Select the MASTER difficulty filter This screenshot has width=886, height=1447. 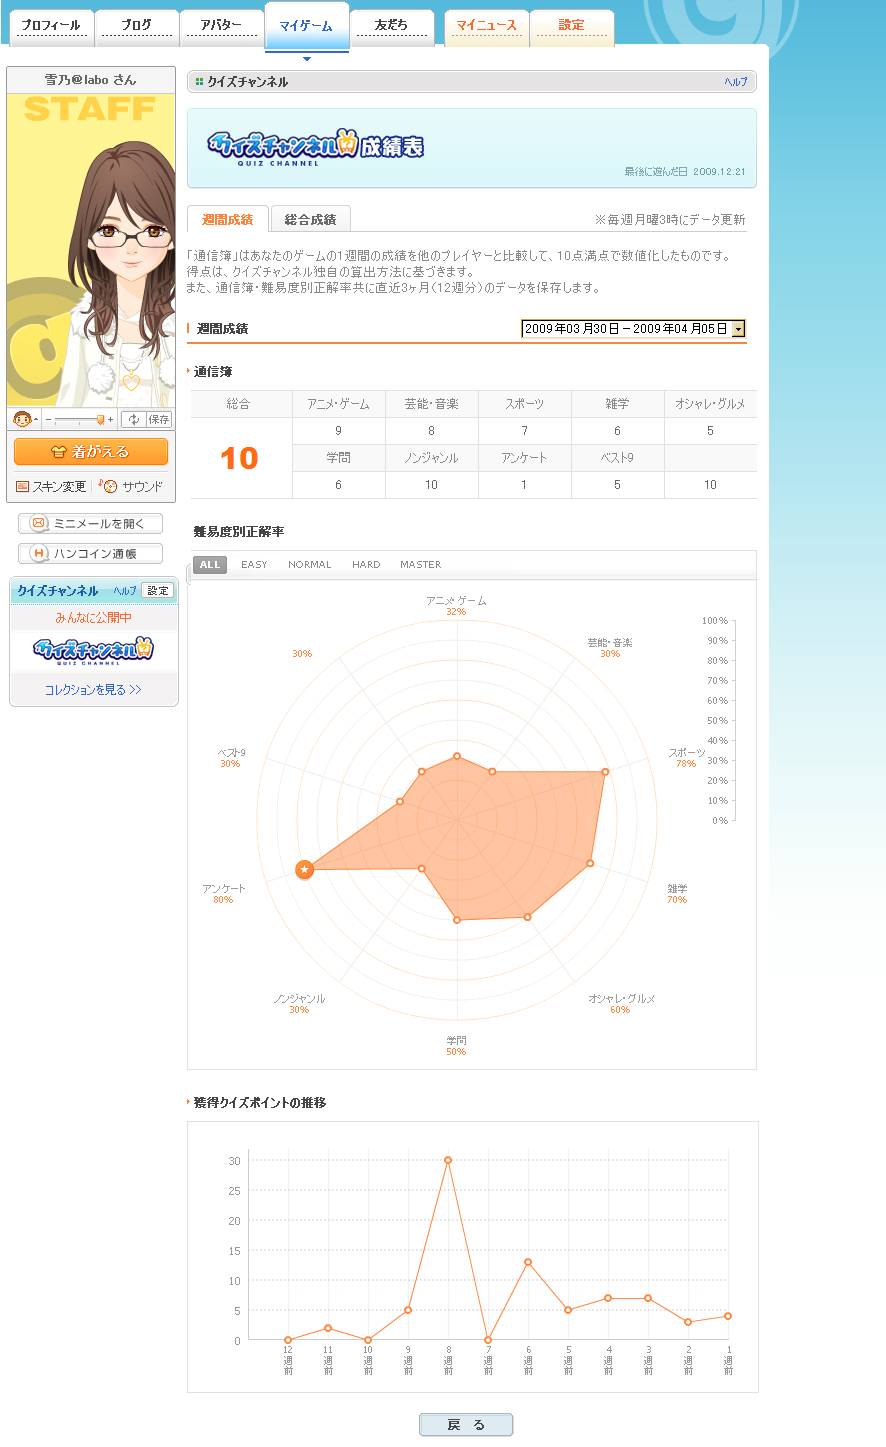(421, 565)
